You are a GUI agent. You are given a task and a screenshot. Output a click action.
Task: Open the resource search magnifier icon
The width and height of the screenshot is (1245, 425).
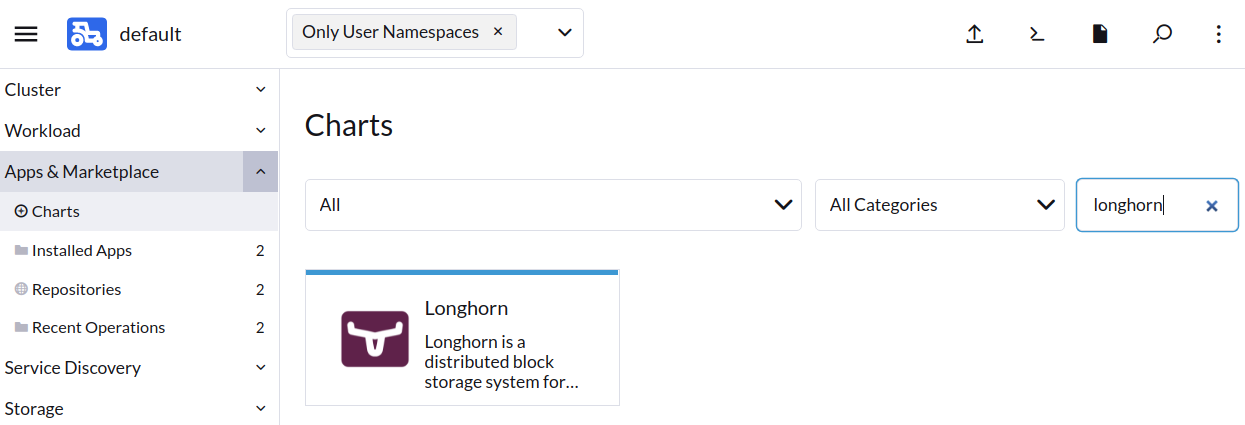pyautogui.click(x=1162, y=34)
